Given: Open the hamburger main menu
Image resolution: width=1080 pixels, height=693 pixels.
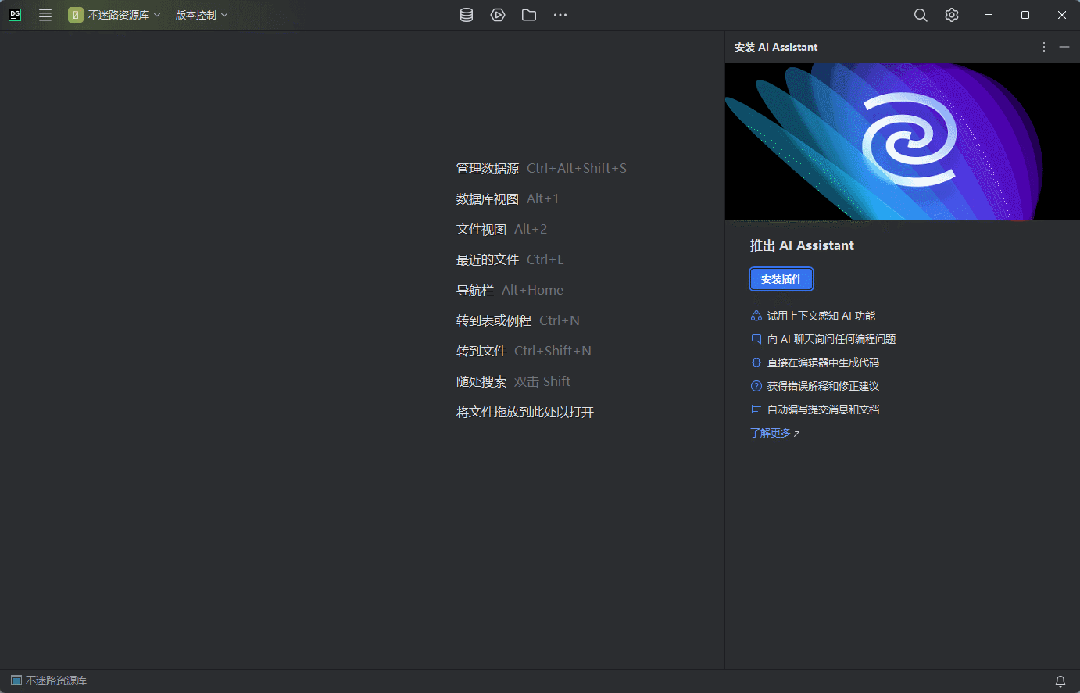Looking at the screenshot, I should (x=45, y=15).
